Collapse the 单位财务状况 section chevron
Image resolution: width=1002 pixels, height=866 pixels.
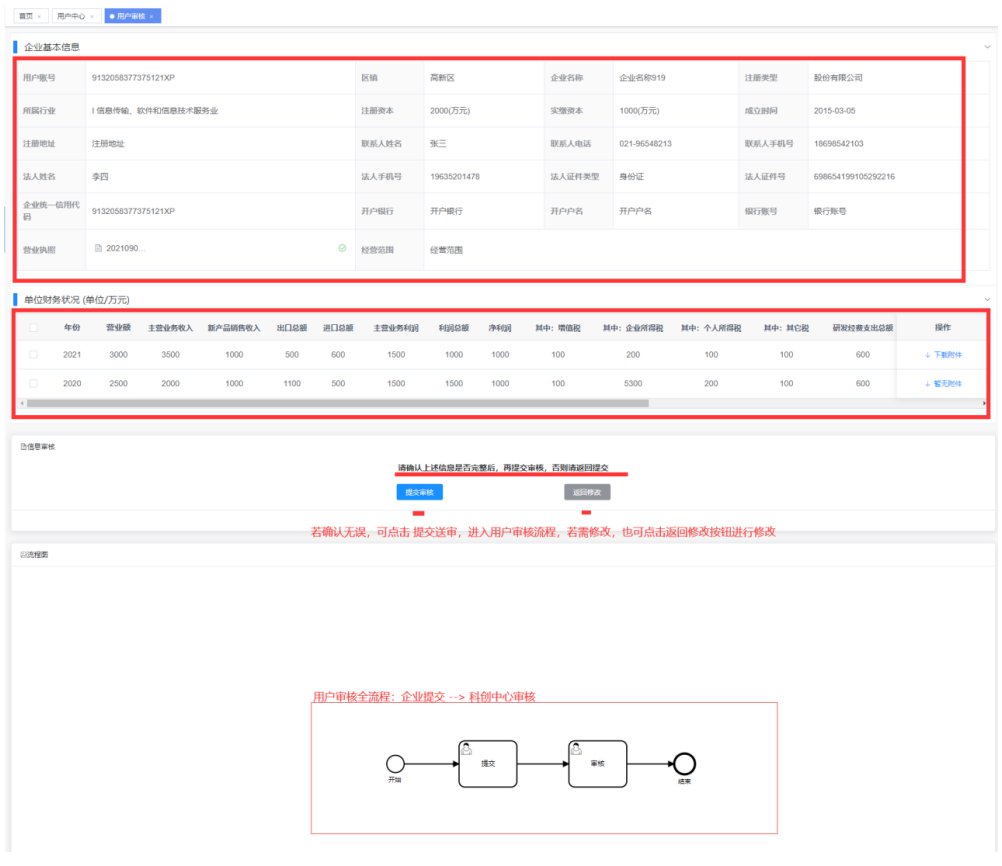coord(987,299)
